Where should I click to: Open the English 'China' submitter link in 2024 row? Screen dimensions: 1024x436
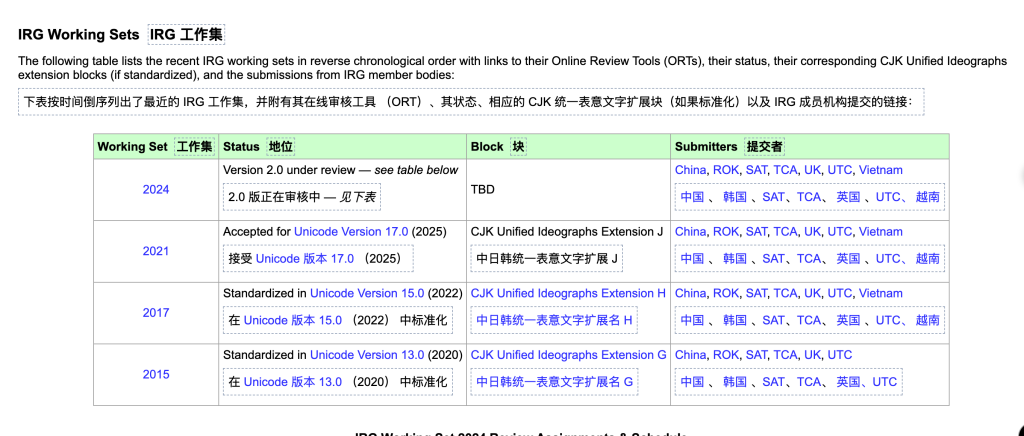(690, 170)
